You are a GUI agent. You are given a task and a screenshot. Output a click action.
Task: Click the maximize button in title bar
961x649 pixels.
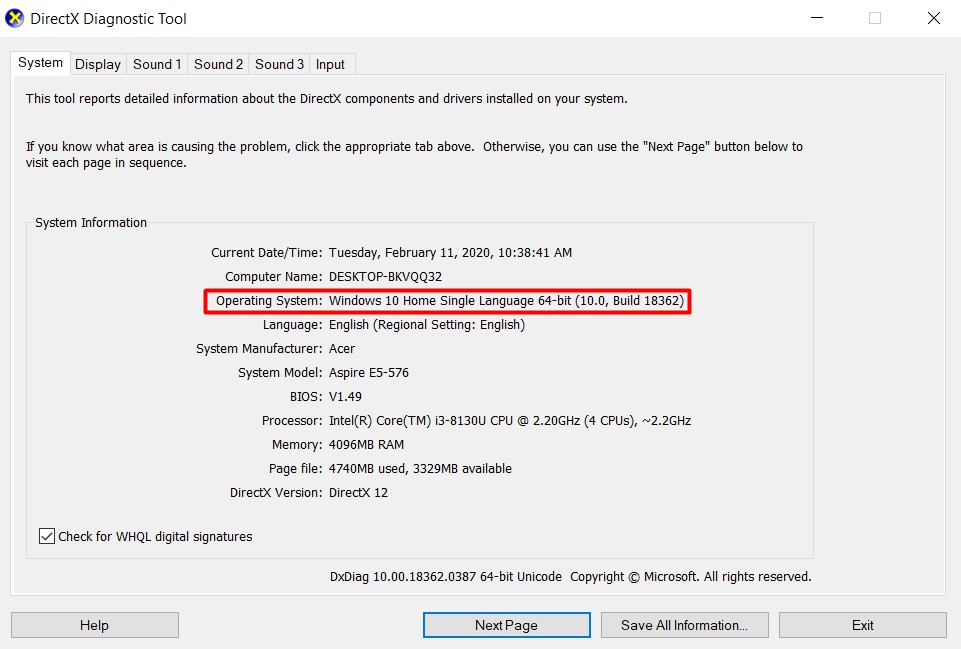[x=875, y=18]
